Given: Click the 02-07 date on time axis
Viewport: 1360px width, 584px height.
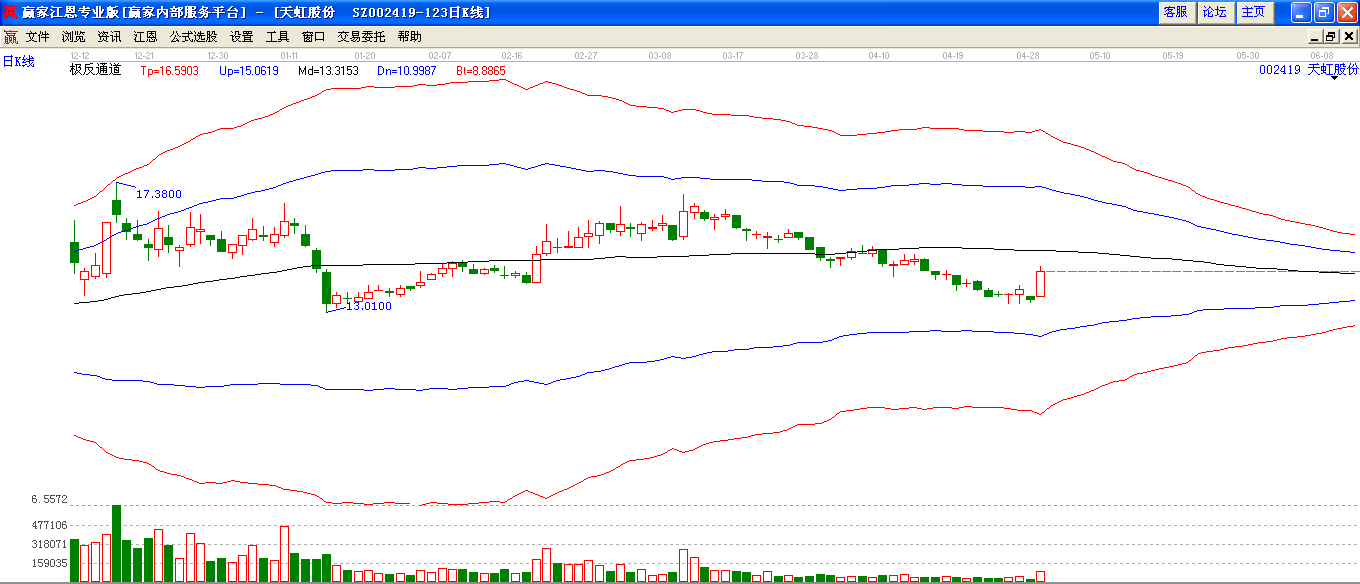Looking at the screenshot, I should point(439,55).
